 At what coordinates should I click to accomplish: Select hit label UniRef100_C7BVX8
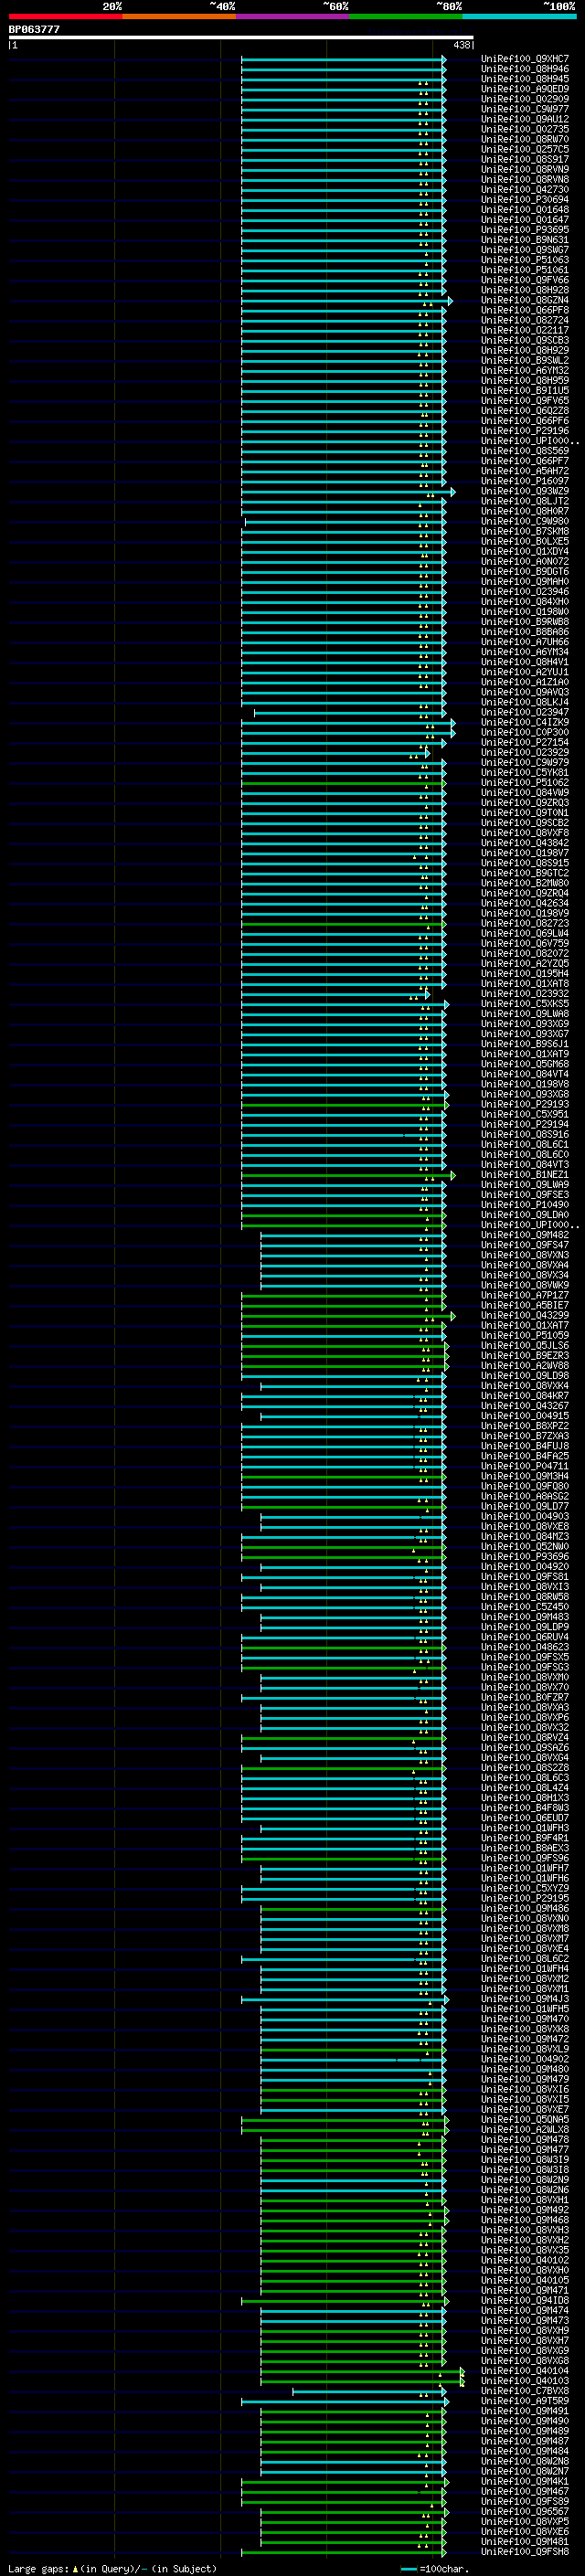[x=524, y=2390]
